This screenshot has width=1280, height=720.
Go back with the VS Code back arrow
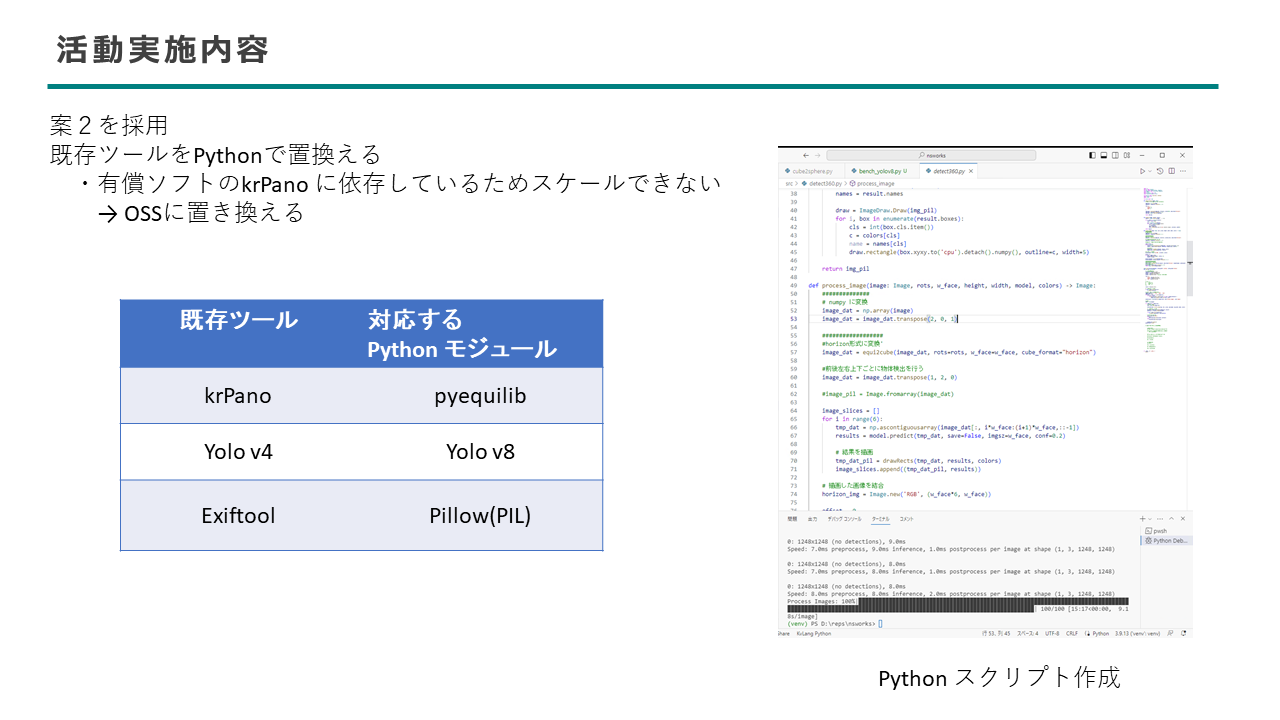point(806,156)
